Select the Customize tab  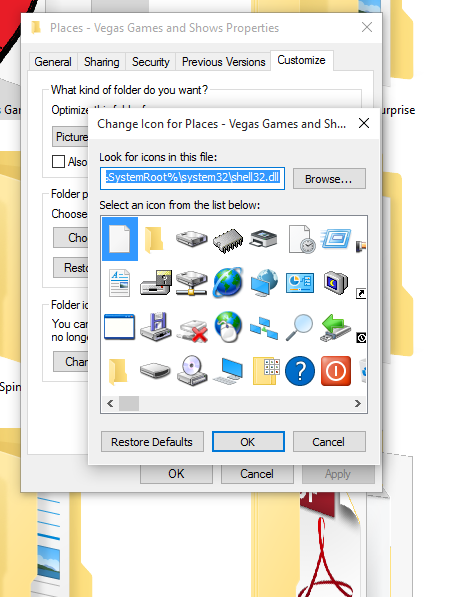click(302, 60)
